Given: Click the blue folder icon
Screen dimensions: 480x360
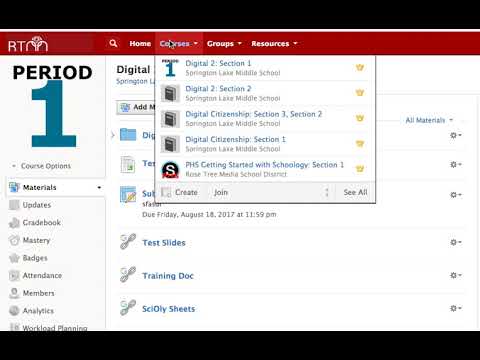Looking at the screenshot, I should [x=128, y=135].
